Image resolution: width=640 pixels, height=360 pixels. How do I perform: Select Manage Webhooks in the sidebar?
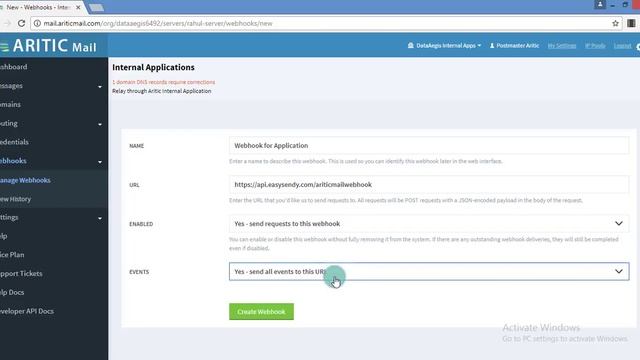[x=25, y=180]
